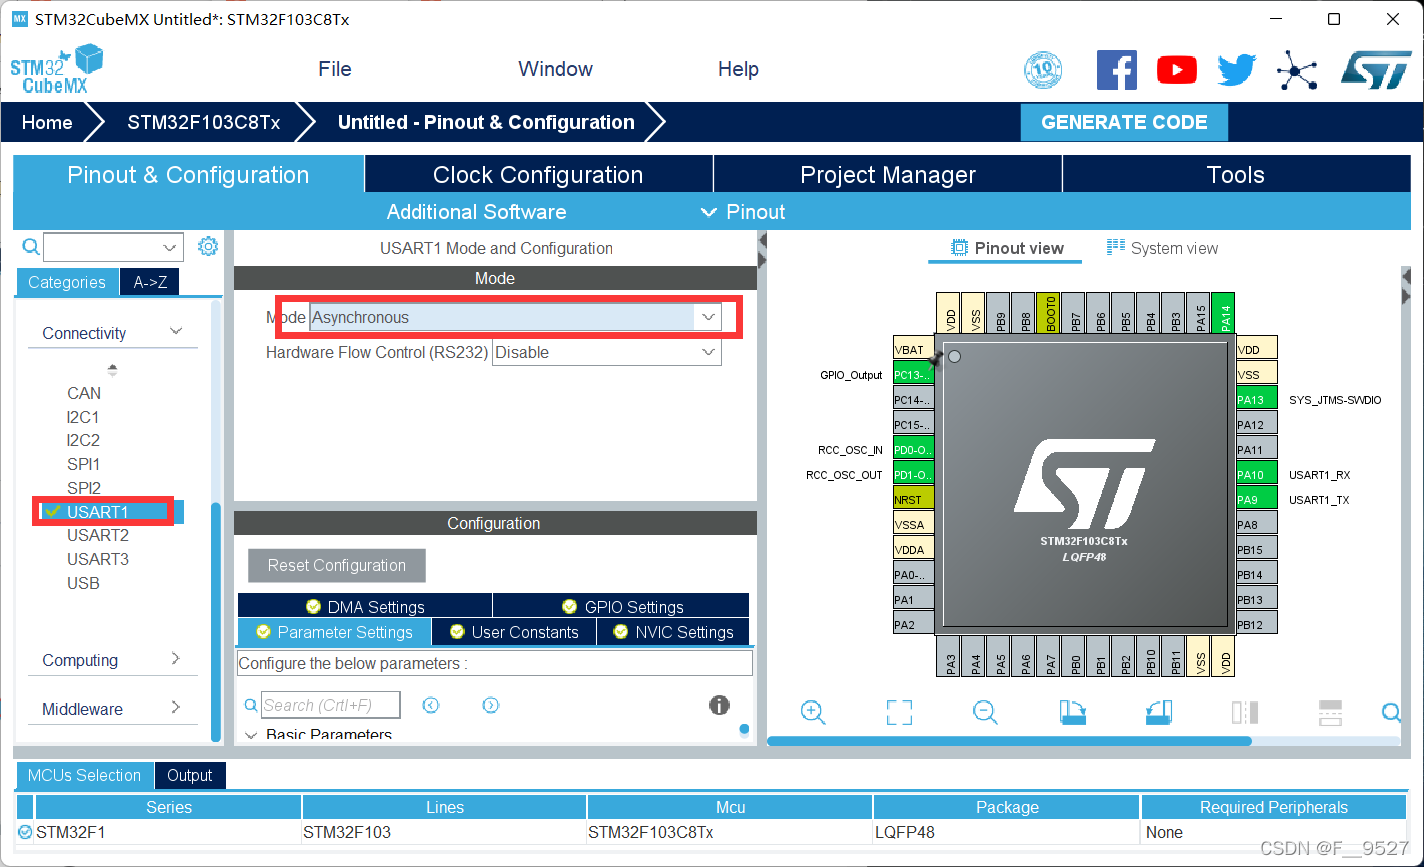Image resolution: width=1424 pixels, height=867 pixels.
Task: Rotate chip counter-clockwise icon
Action: [1158, 712]
